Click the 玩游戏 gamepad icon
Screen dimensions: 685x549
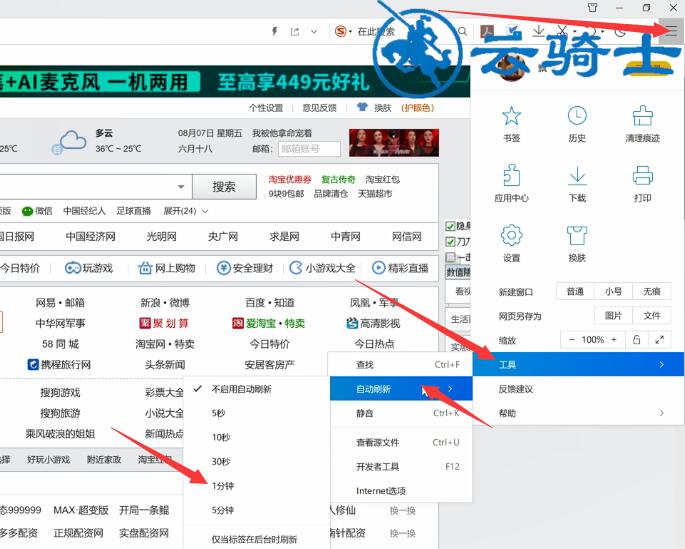click(73, 268)
